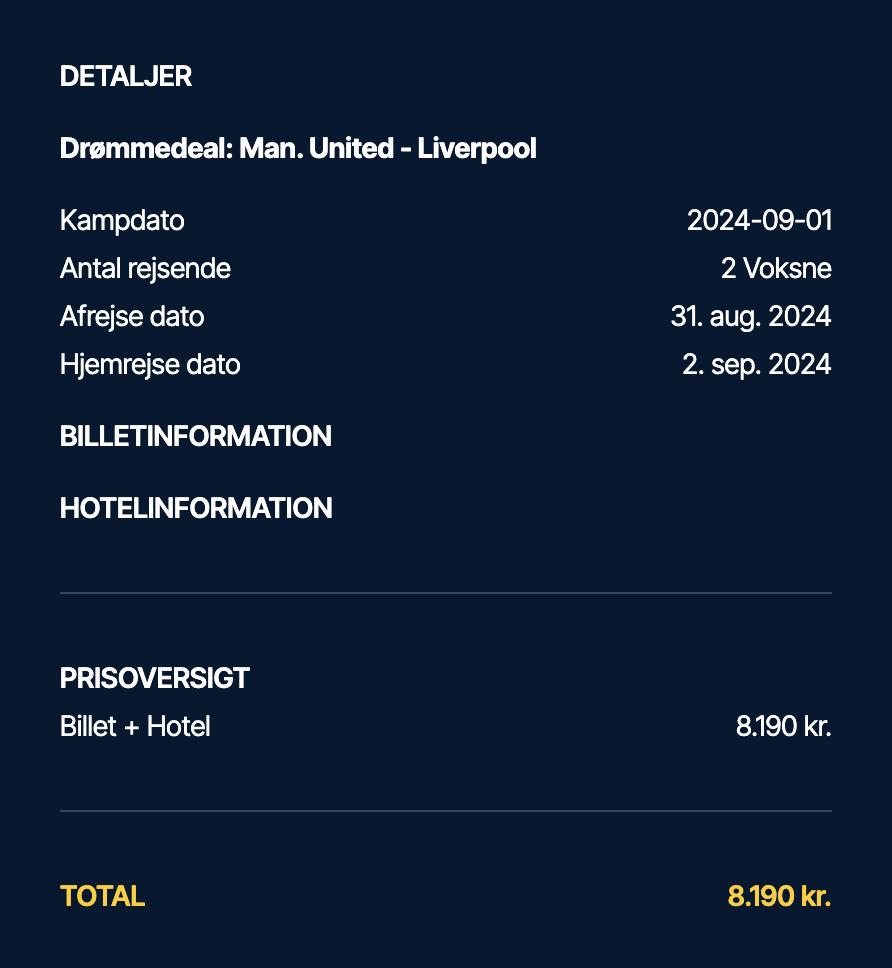Select departure date 31. aug. 2024

[751, 317]
